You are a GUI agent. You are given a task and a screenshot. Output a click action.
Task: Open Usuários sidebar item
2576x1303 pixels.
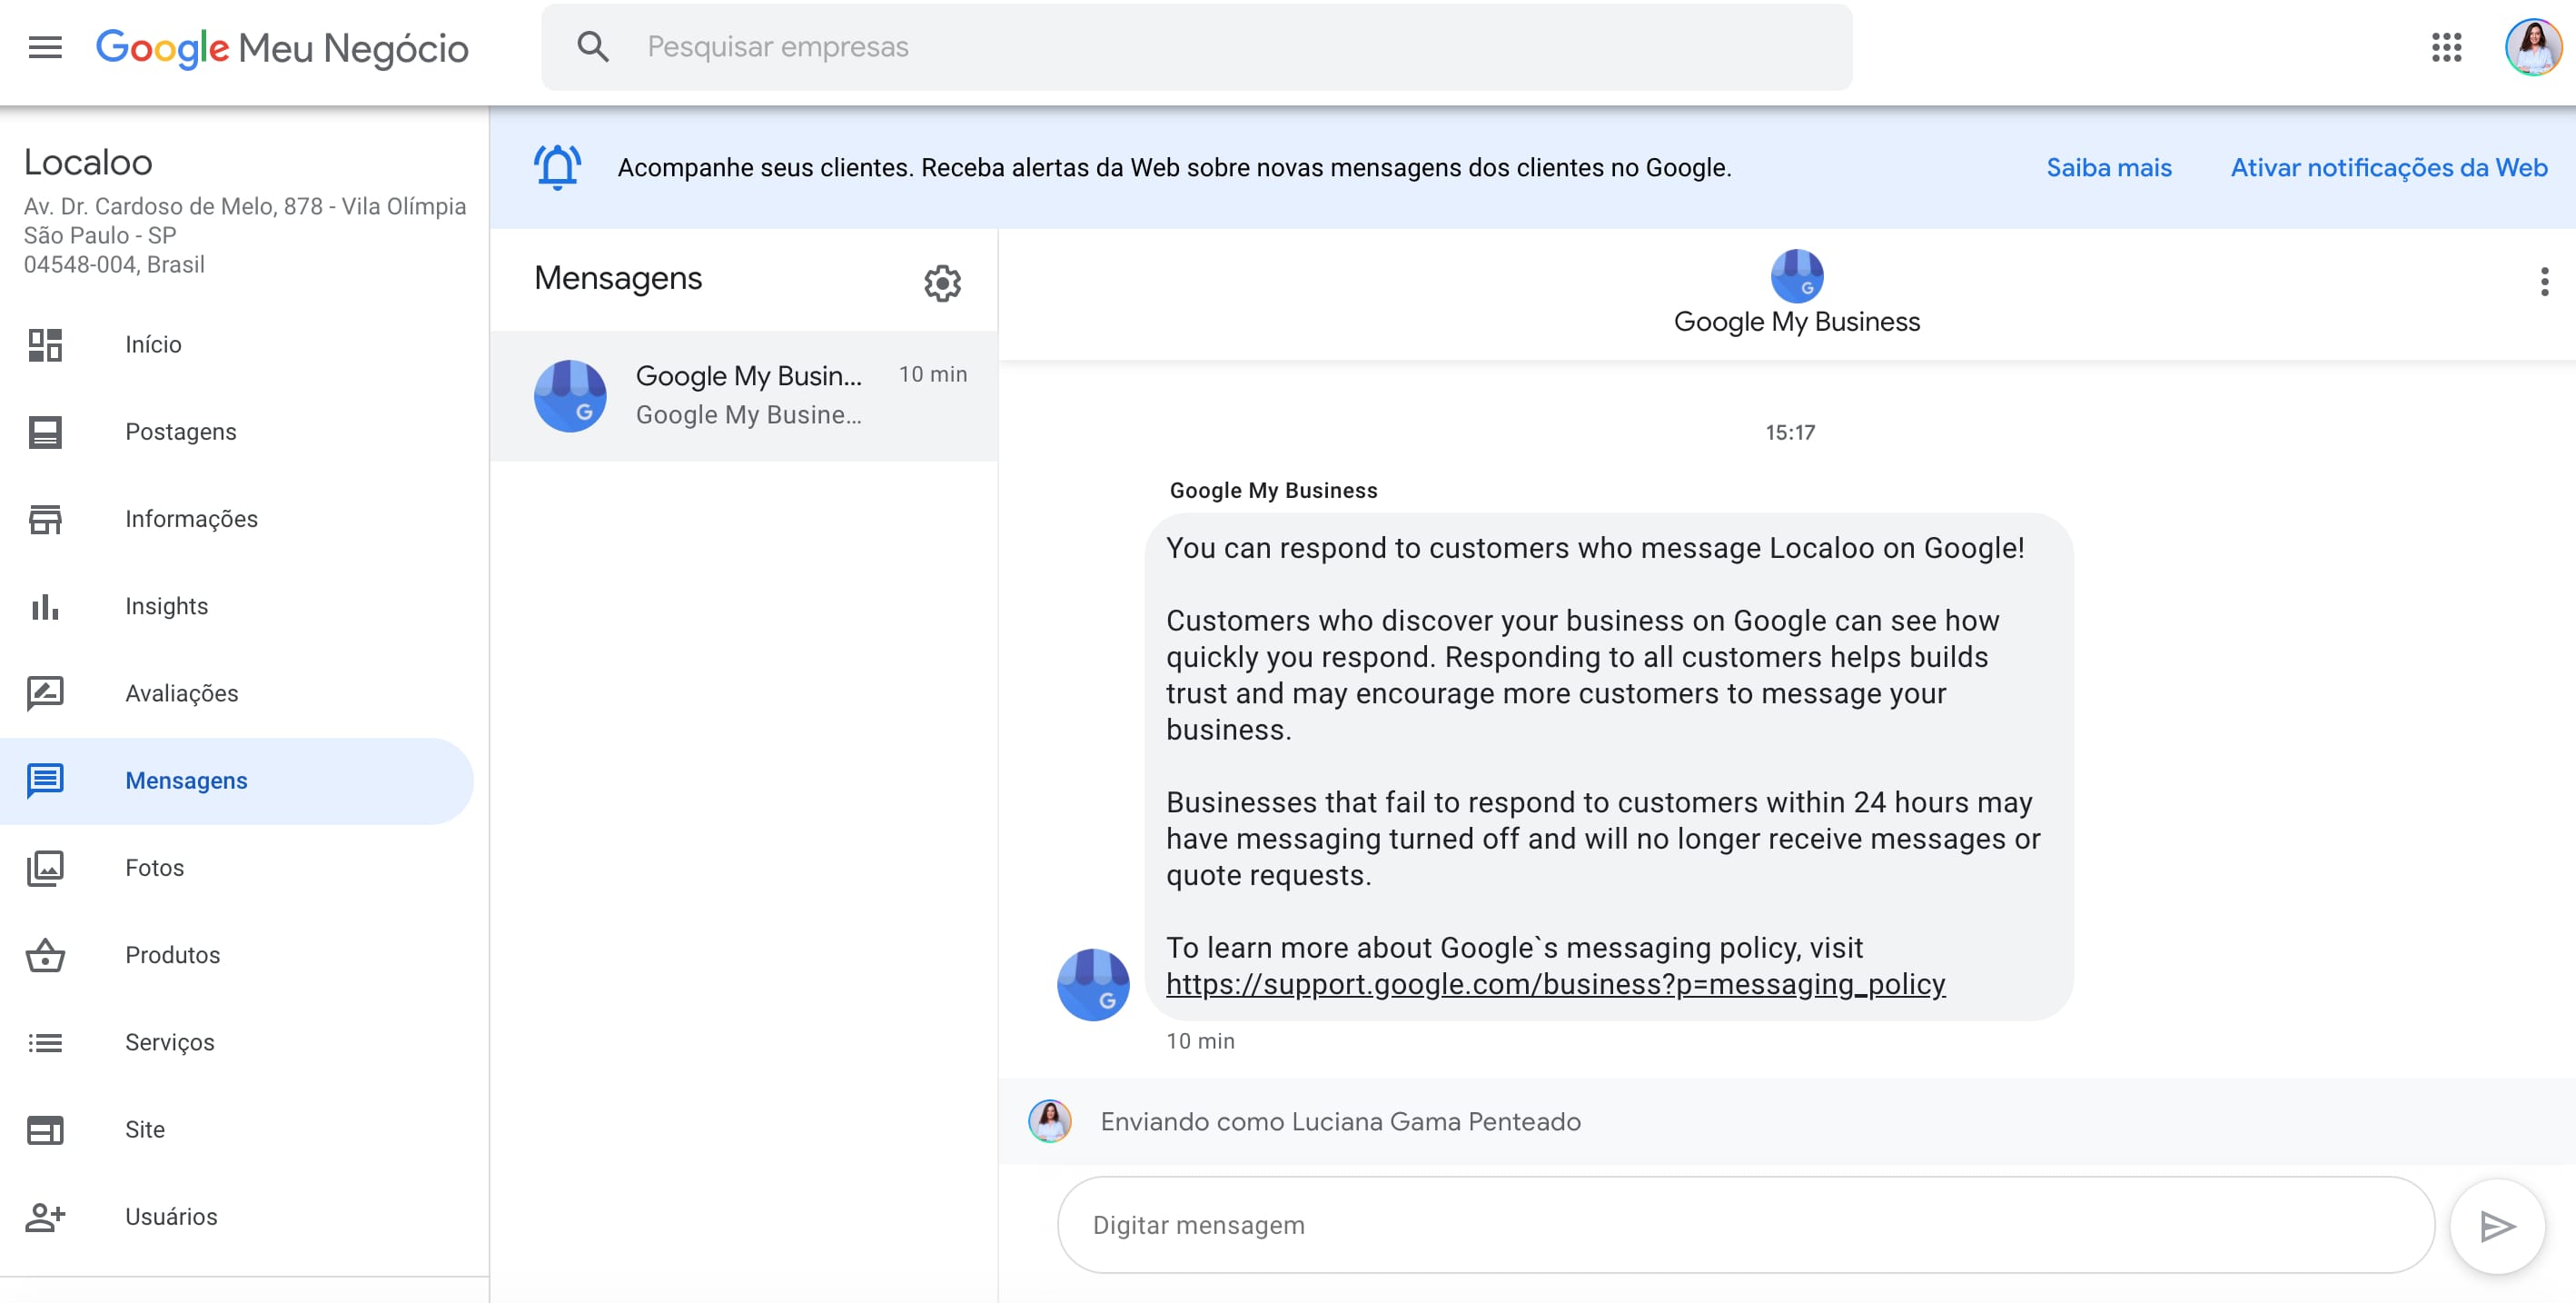[171, 1217]
